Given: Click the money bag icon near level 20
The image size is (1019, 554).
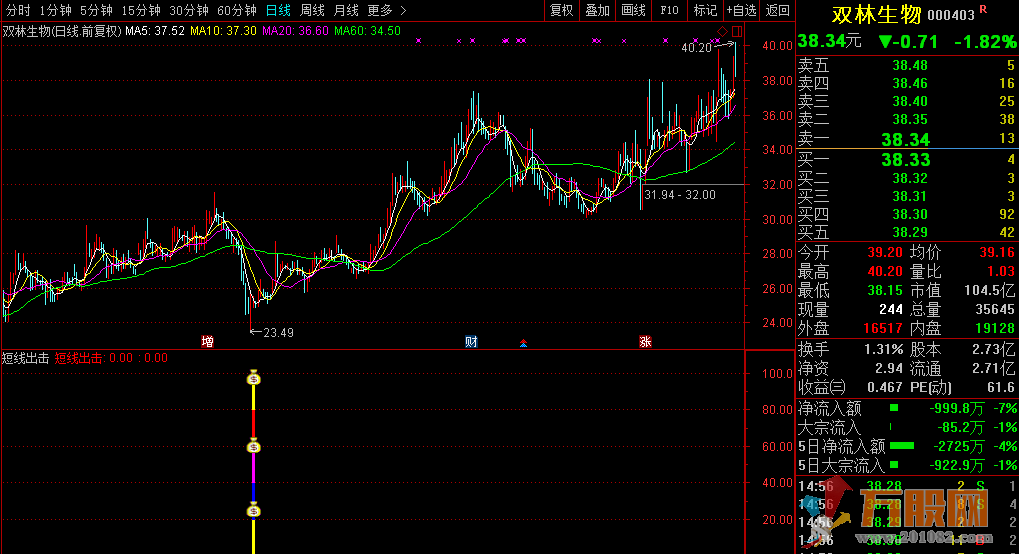Looking at the screenshot, I should point(254,510).
